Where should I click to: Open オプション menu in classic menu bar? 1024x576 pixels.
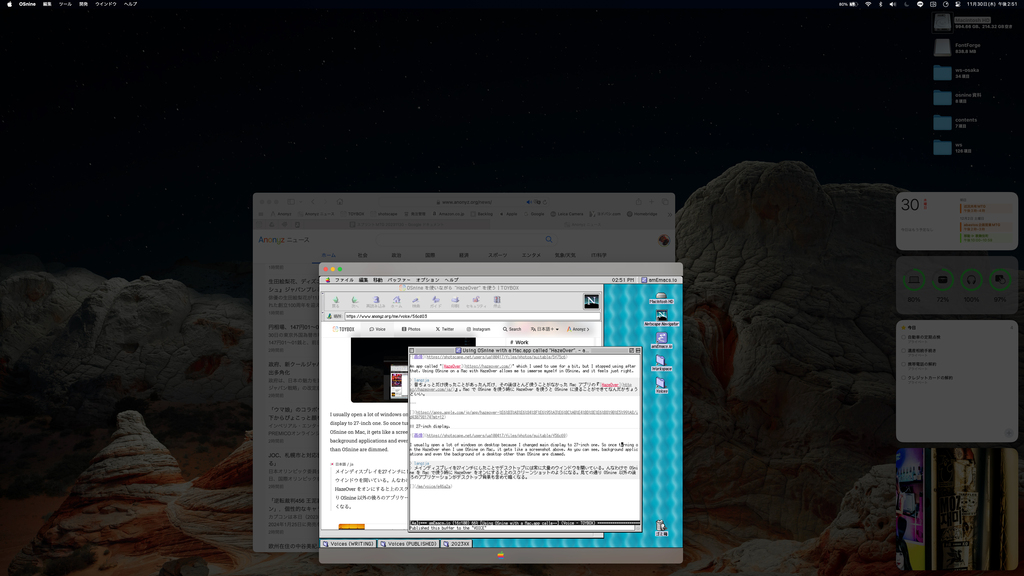428,280
